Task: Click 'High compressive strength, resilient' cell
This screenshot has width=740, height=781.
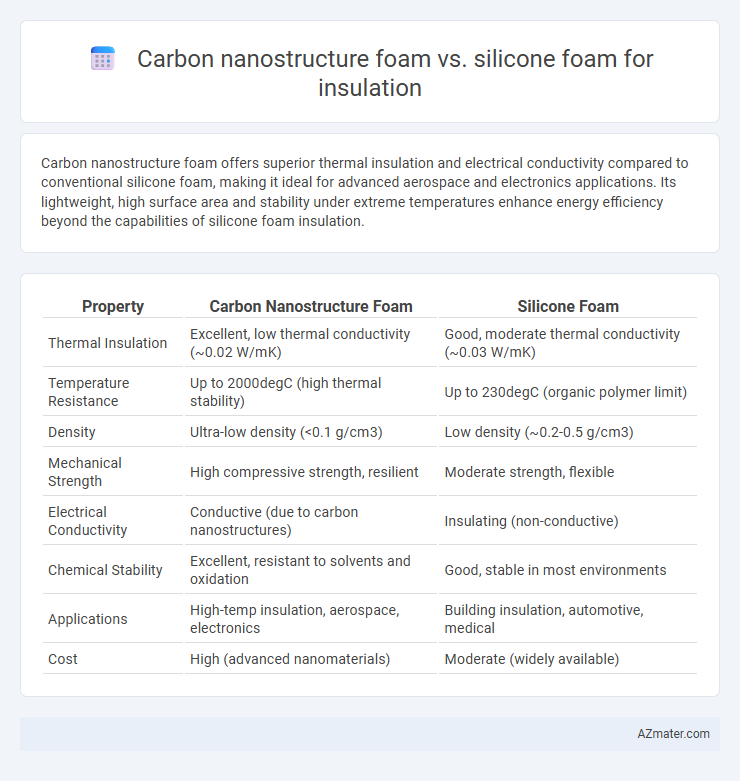Action: tap(311, 472)
